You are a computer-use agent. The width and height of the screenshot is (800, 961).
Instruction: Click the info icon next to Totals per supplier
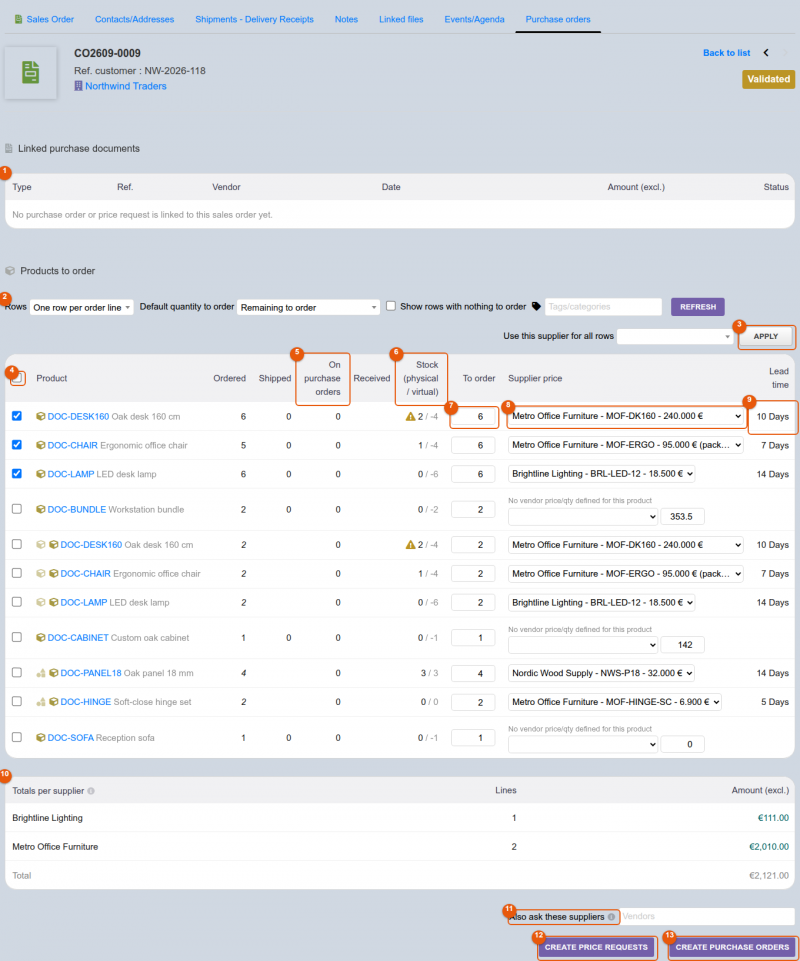(x=91, y=791)
